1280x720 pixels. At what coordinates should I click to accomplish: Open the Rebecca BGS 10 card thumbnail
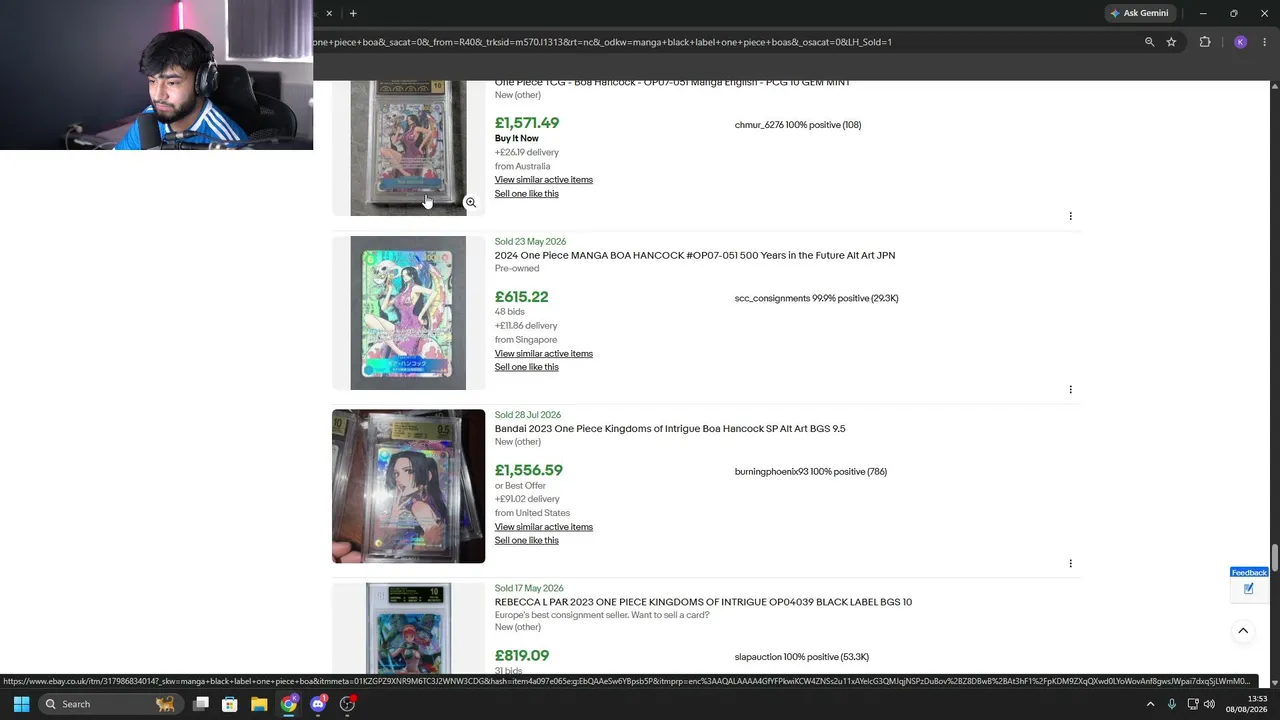click(408, 628)
